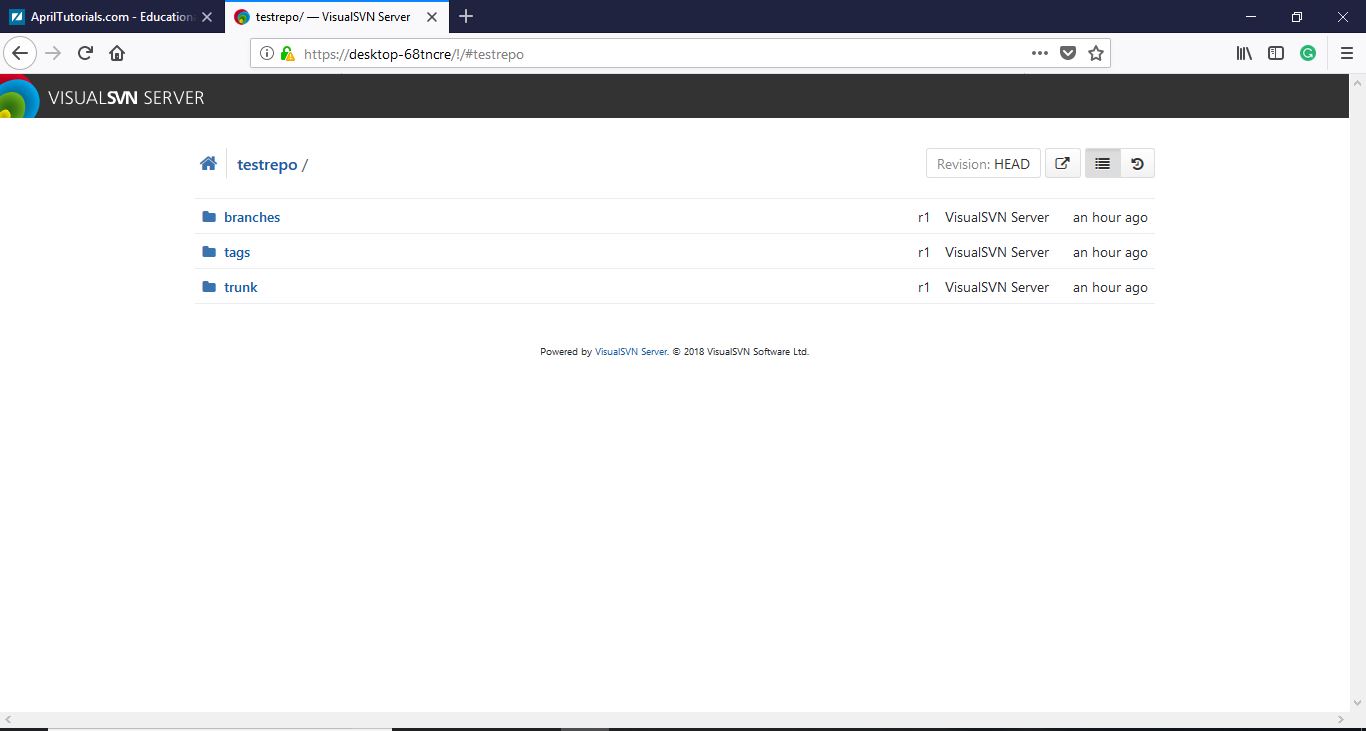This screenshot has height=731, width=1366.
Task: Click the folder icon next to branches
Action: tap(207, 216)
